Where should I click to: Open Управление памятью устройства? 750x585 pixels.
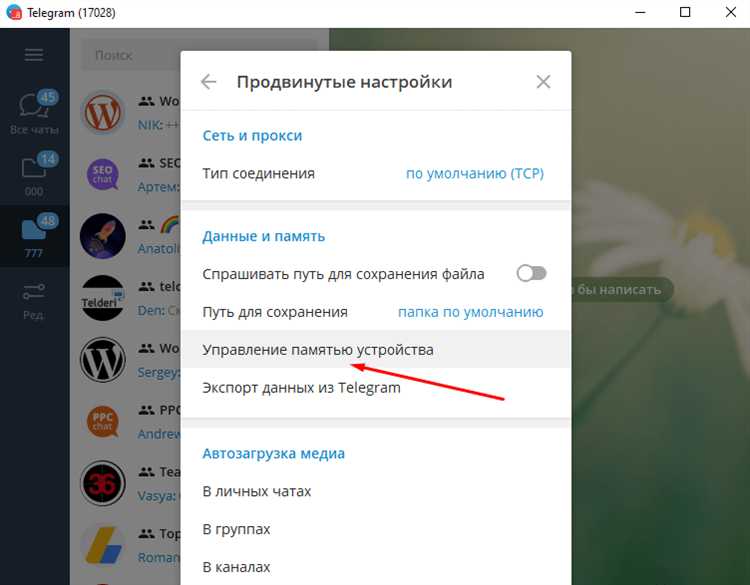click(x=376, y=350)
